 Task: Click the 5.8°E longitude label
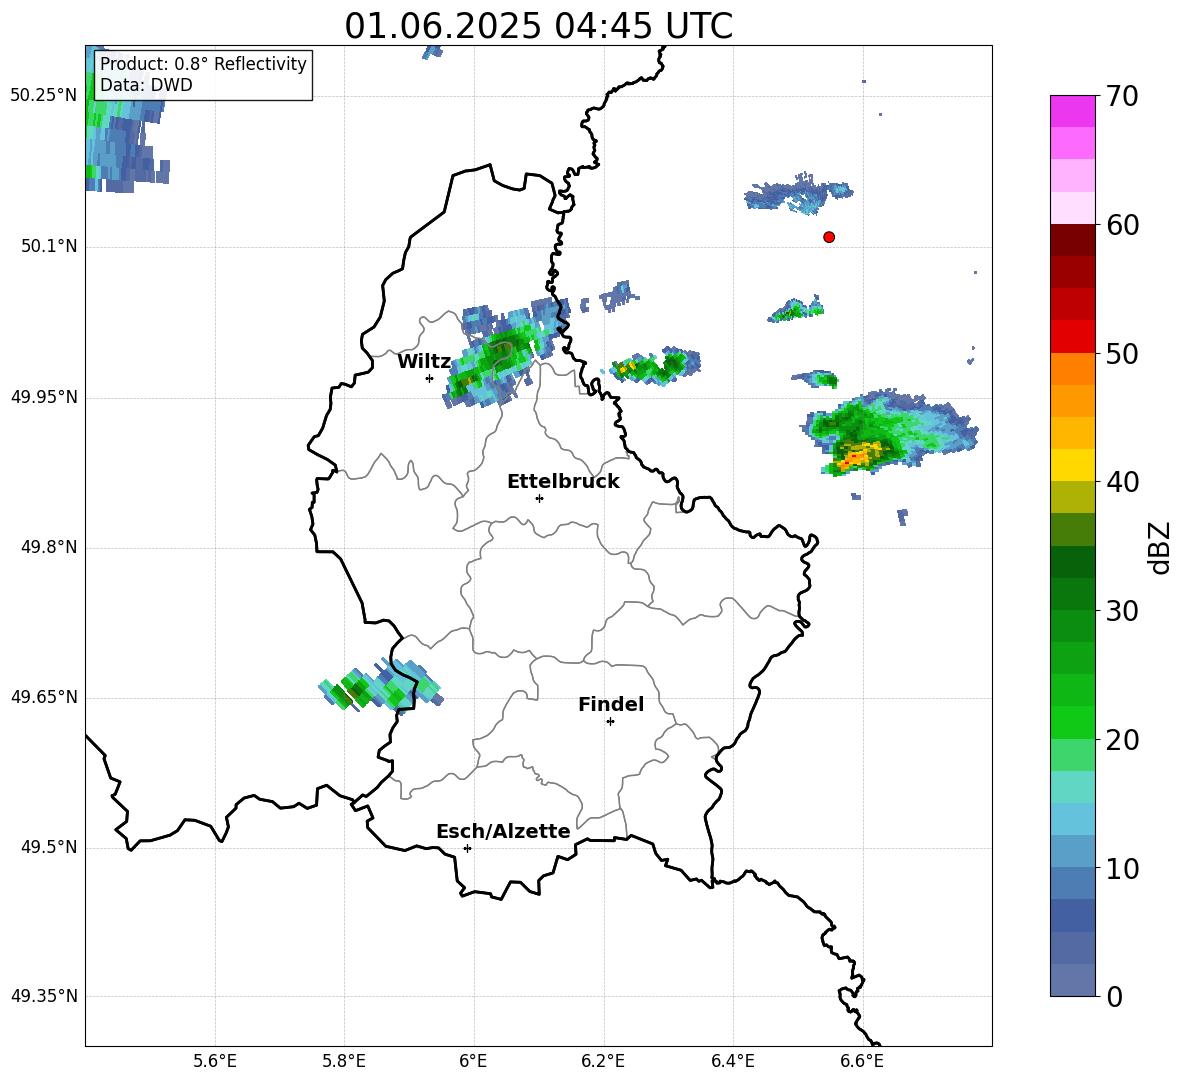coord(344,1061)
